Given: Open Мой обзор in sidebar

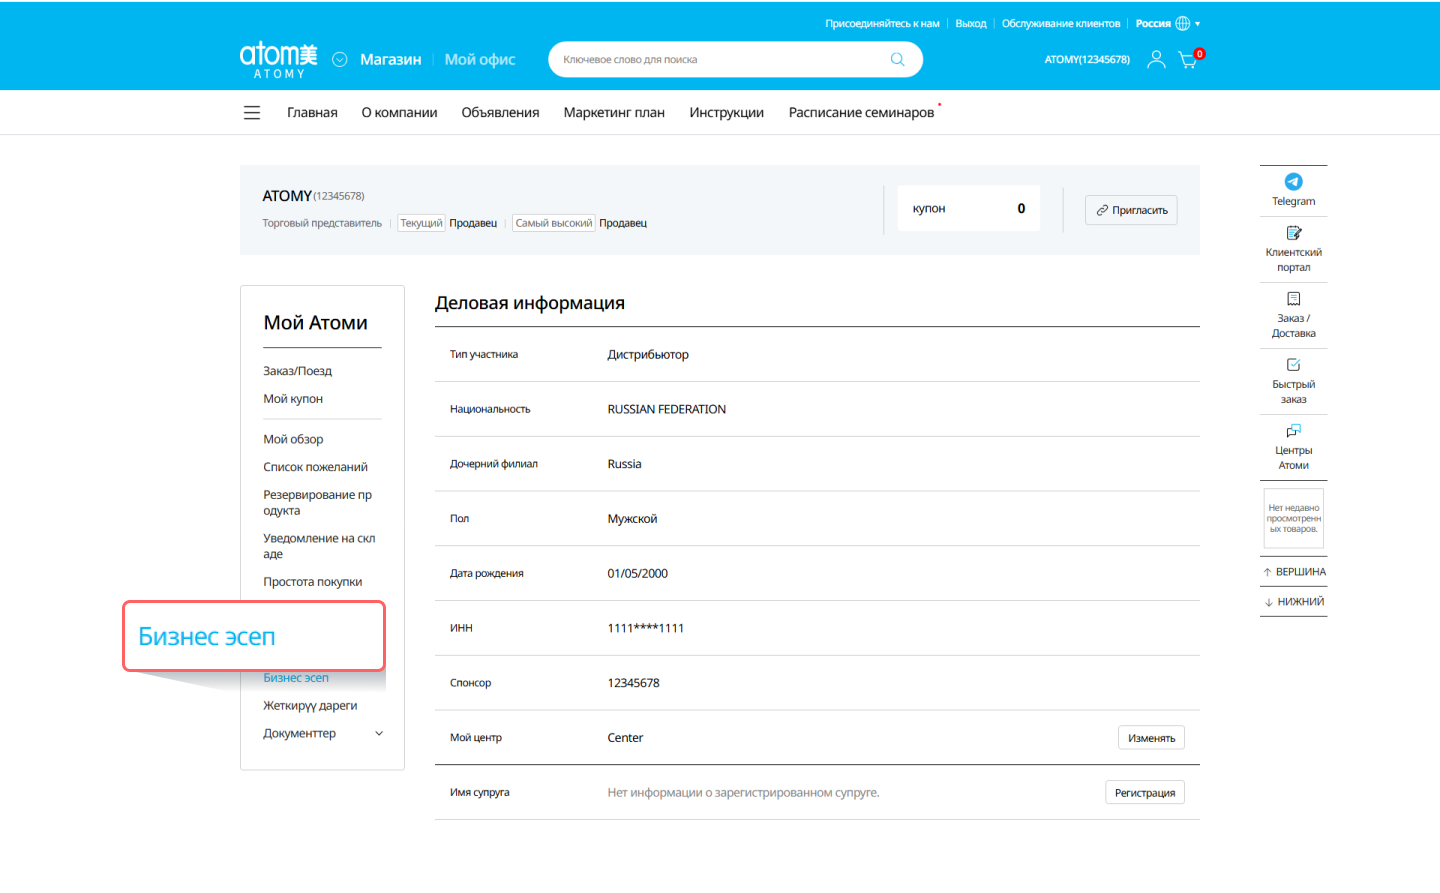Looking at the screenshot, I should pos(293,439).
